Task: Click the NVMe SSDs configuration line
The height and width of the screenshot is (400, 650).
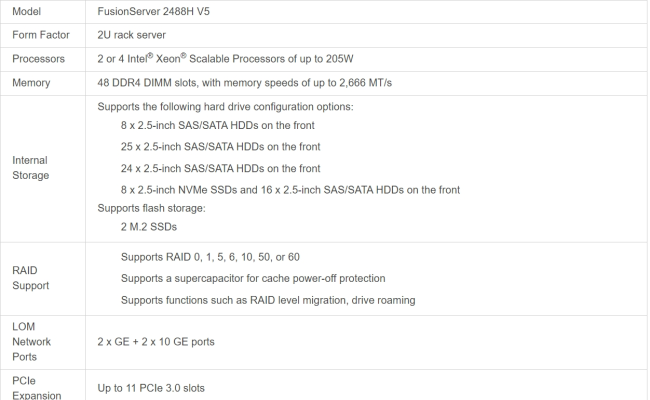Action: point(290,189)
